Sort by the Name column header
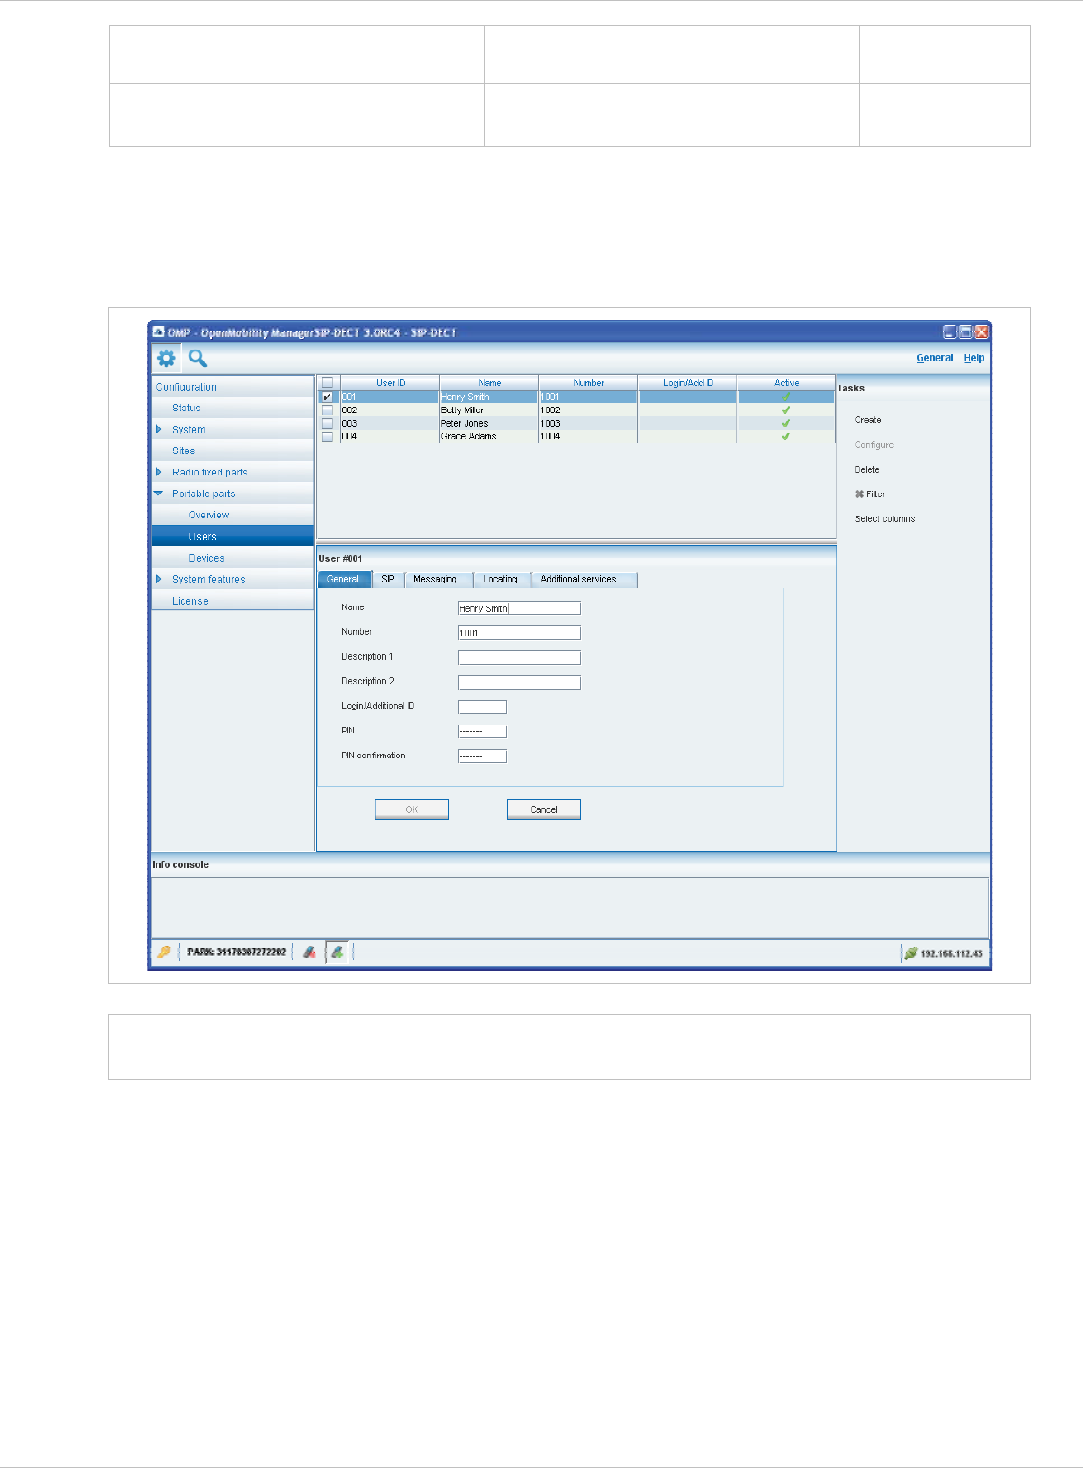 489,383
